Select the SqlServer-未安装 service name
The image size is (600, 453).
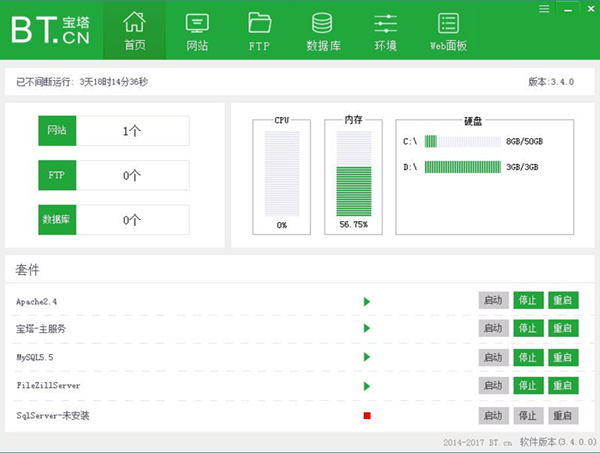point(53,416)
